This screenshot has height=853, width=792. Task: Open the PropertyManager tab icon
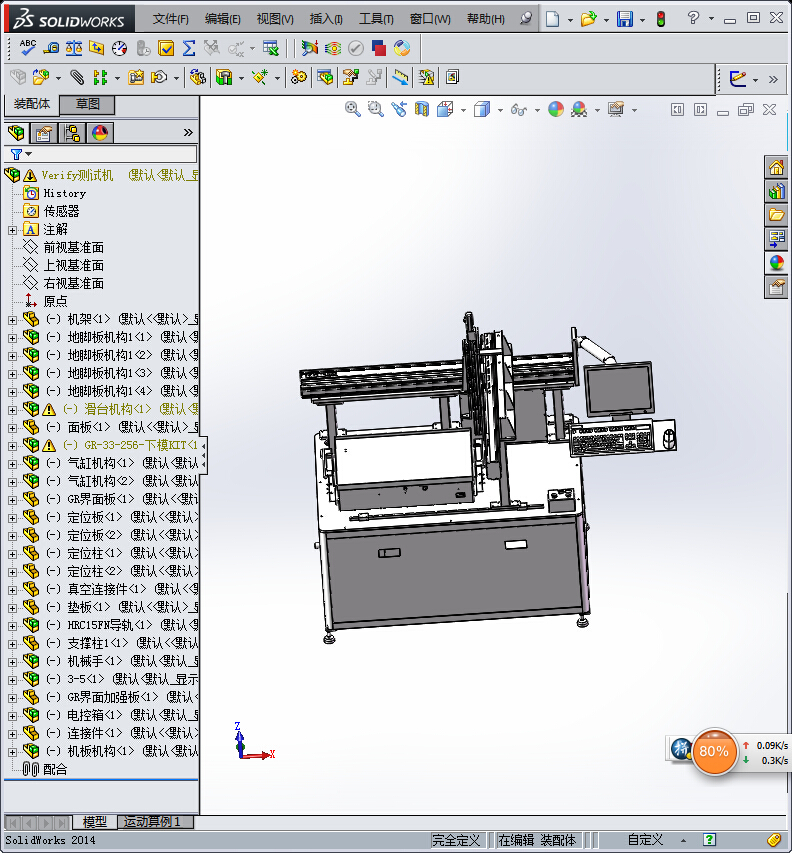point(43,133)
